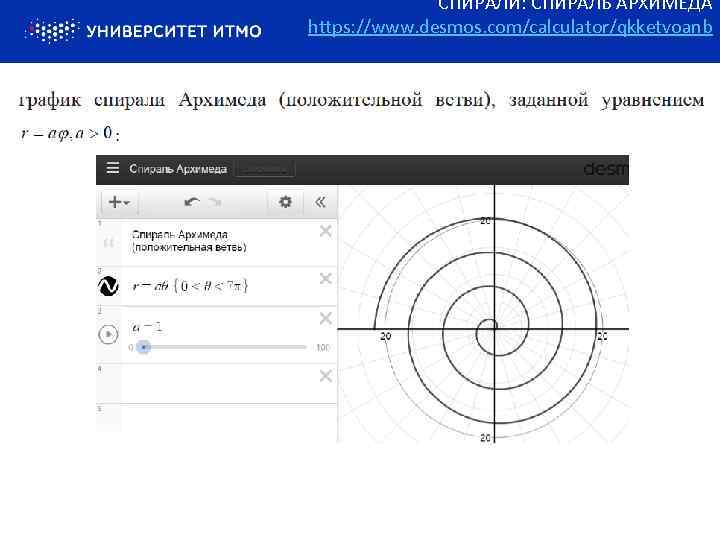The image size is (720, 540).
Task: Click the save button beside the title
Action: (x=264, y=169)
